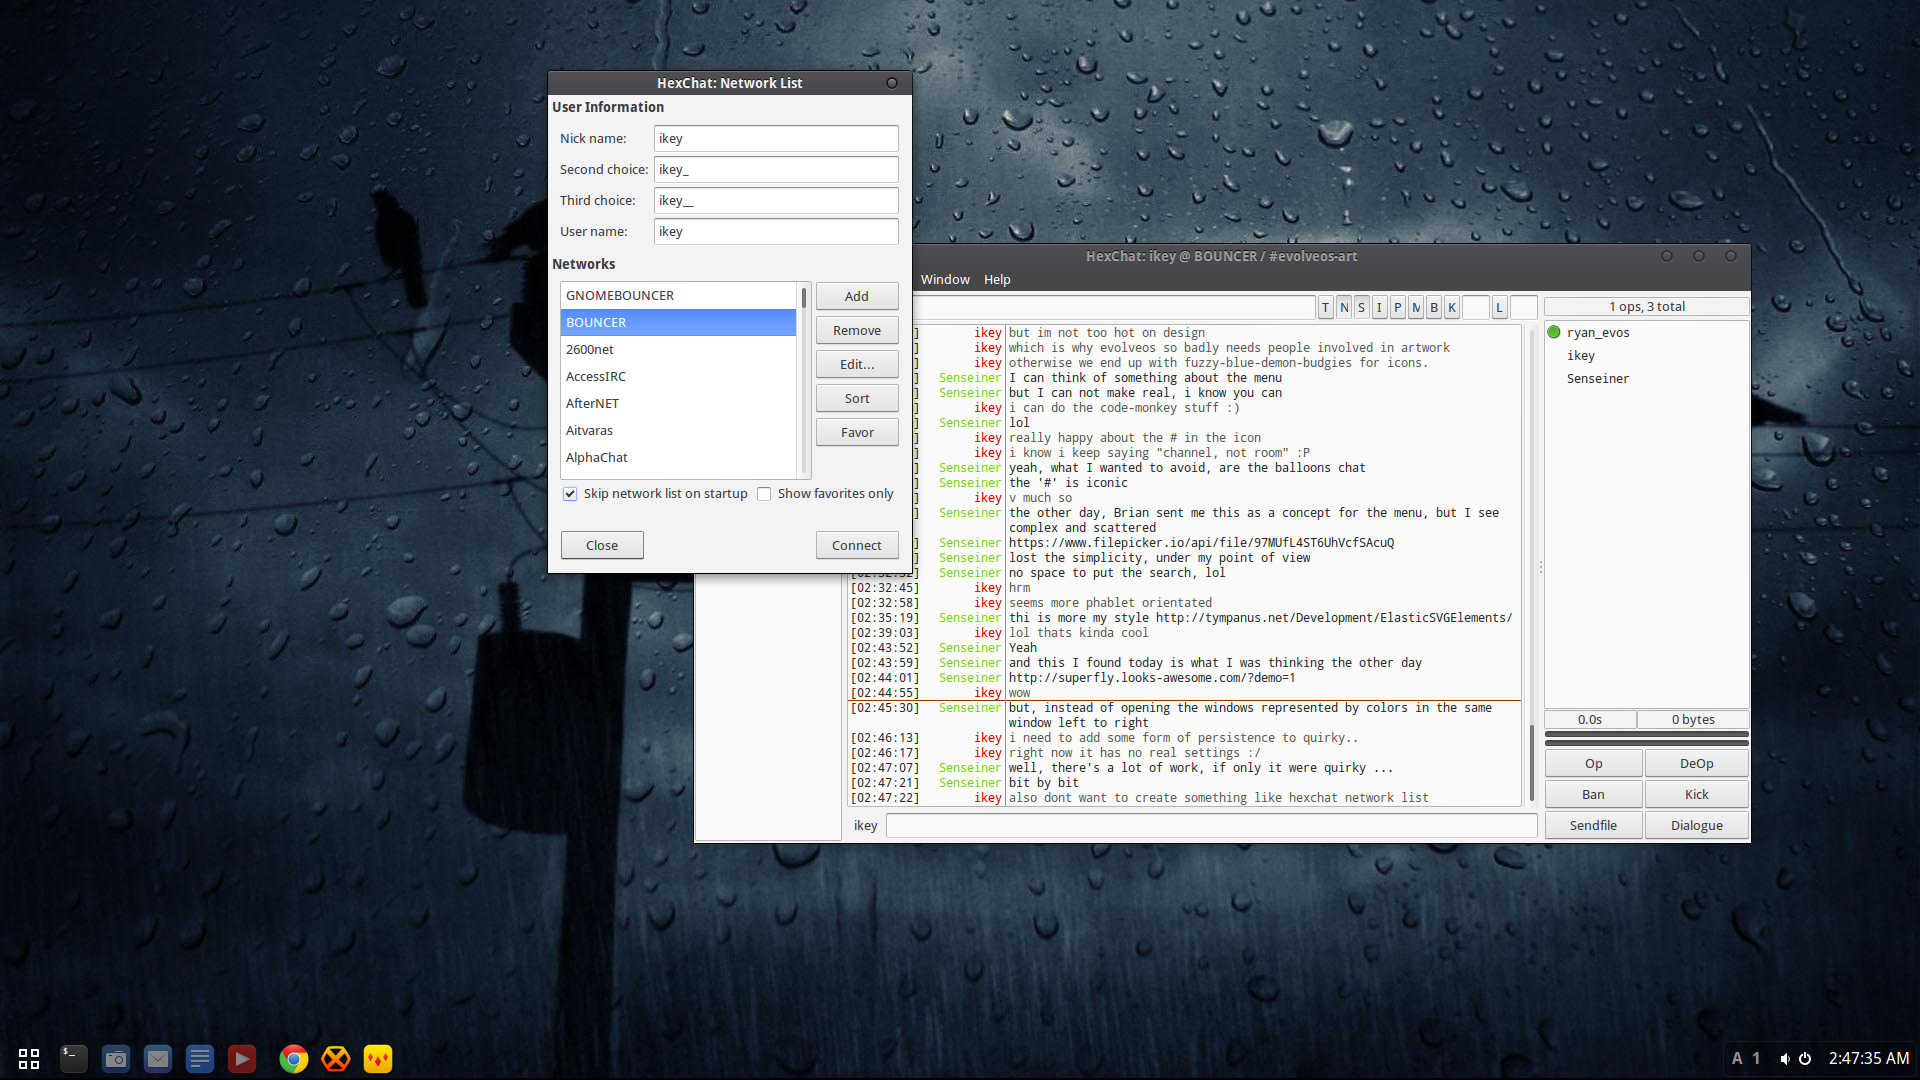This screenshot has height=1080, width=1920.
Task: Select AlphaChat in the network list
Action: pyautogui.click(x=678, y=457)
